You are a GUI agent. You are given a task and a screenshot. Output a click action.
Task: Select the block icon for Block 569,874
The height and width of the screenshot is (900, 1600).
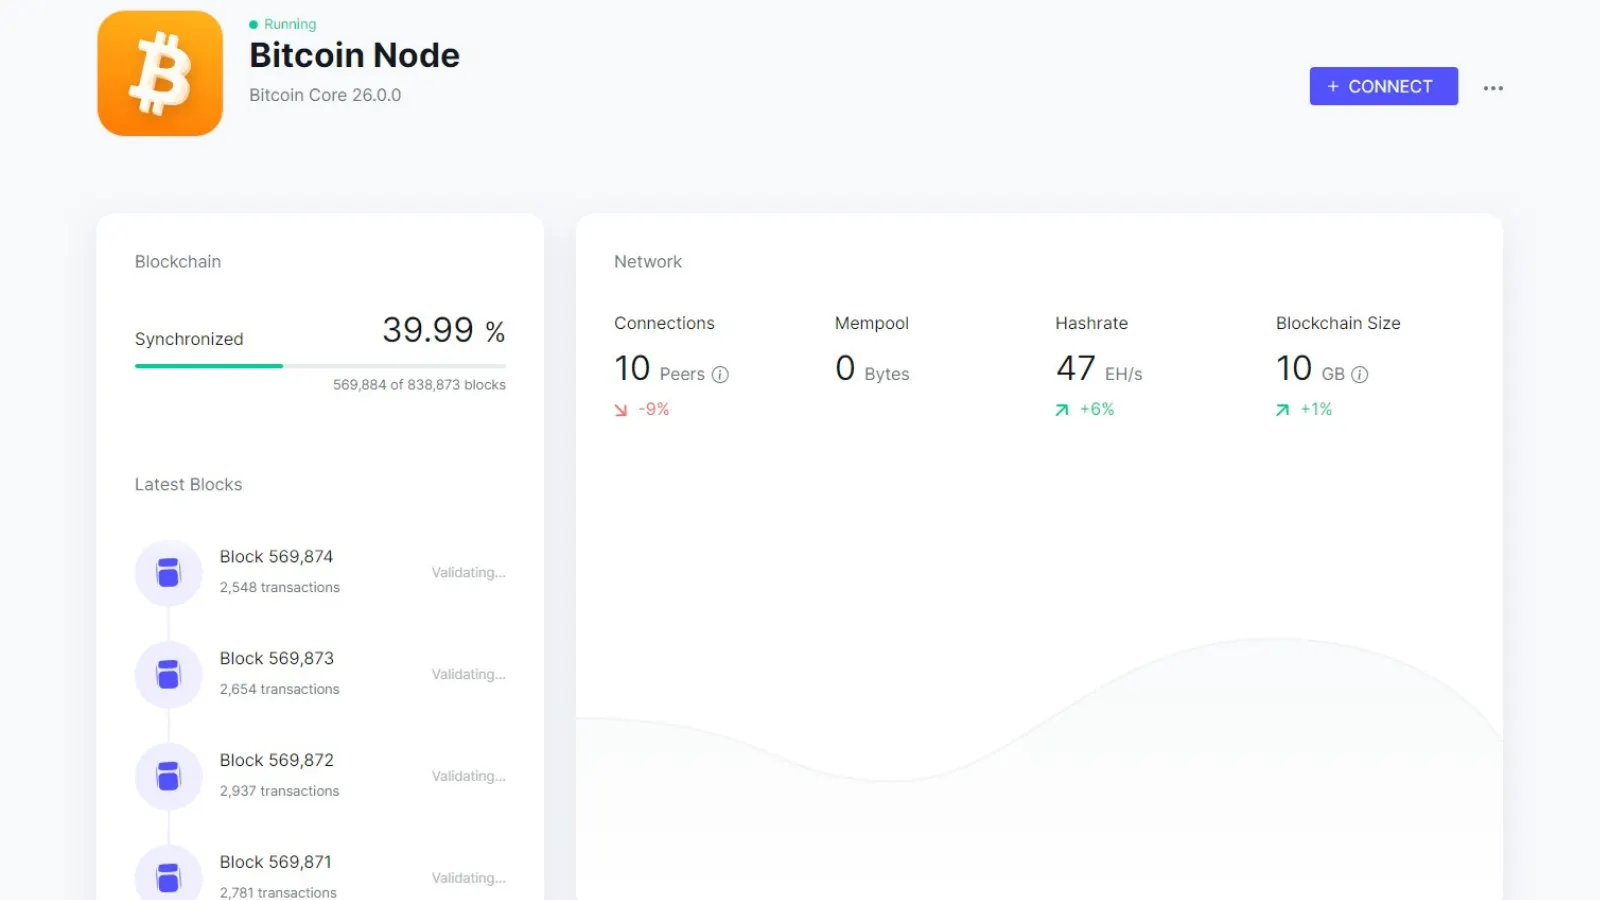168,573
